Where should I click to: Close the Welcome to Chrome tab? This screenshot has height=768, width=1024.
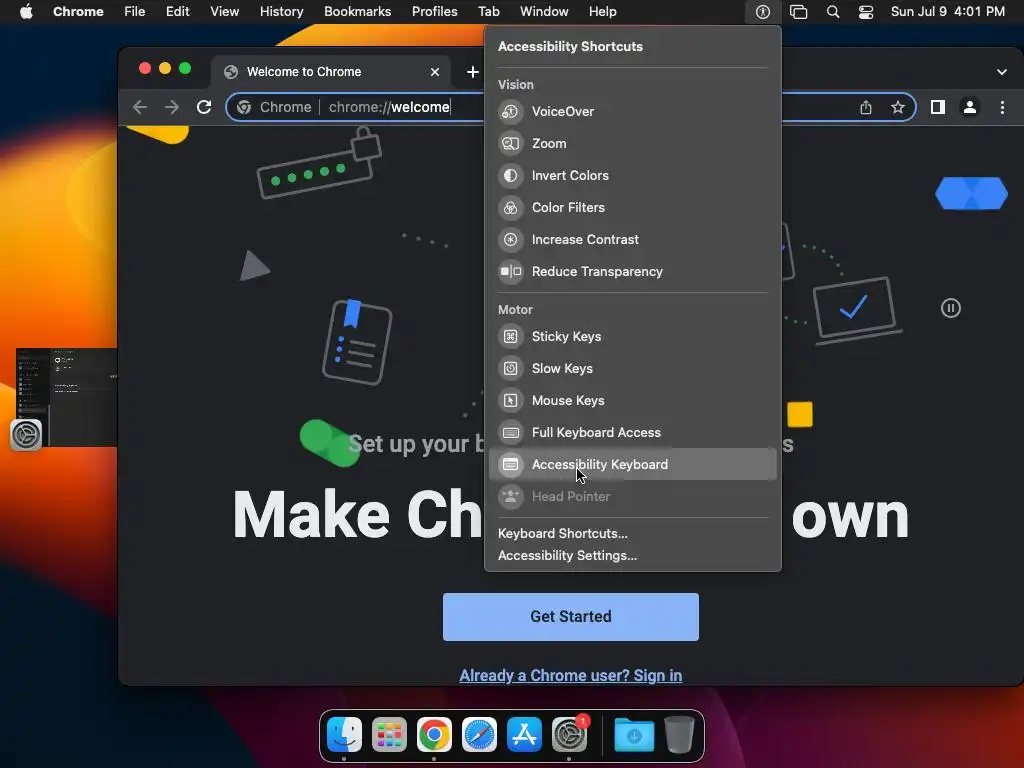[x=435, y=72]
